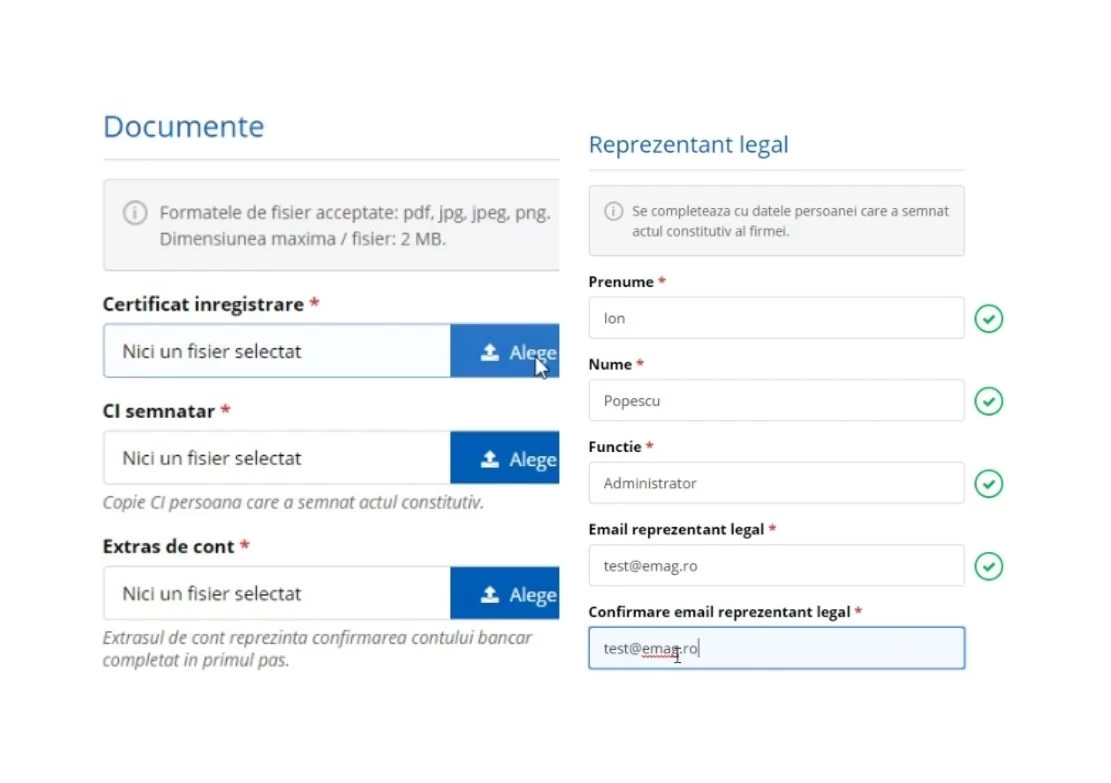The width and height of the screenshot is (1111, 783).
Task: Click Alege button for Extras de cont
Action: coord(504,593)
